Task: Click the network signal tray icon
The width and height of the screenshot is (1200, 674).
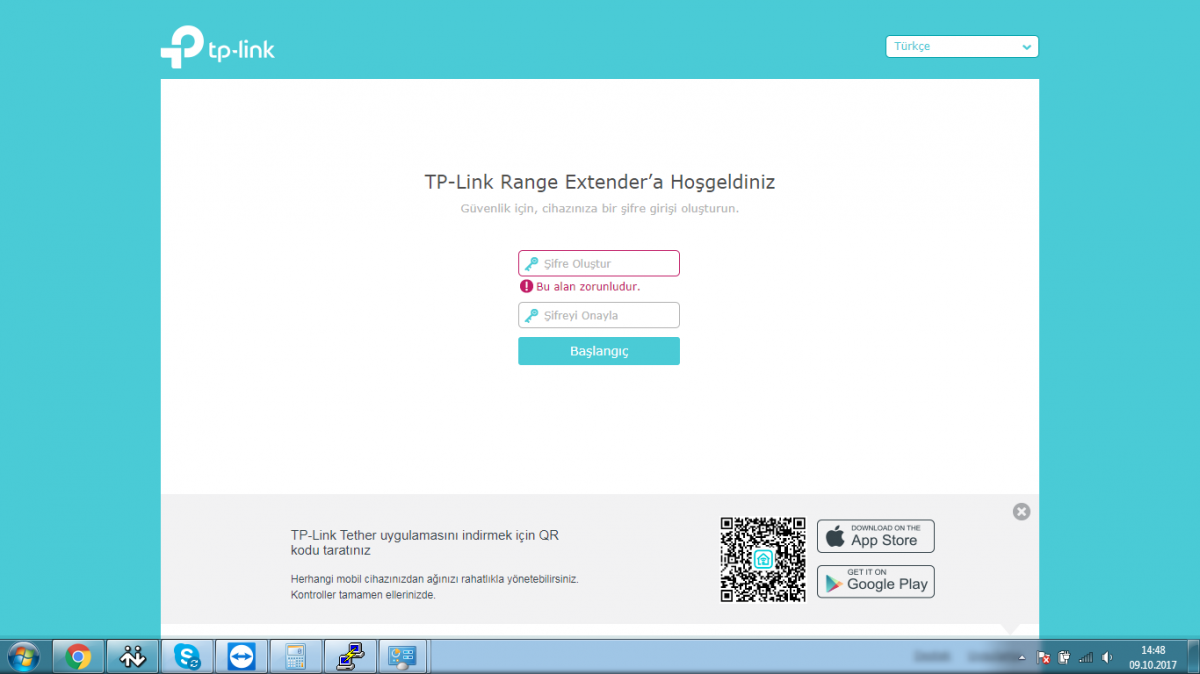Action: (x=1086, y=658)
